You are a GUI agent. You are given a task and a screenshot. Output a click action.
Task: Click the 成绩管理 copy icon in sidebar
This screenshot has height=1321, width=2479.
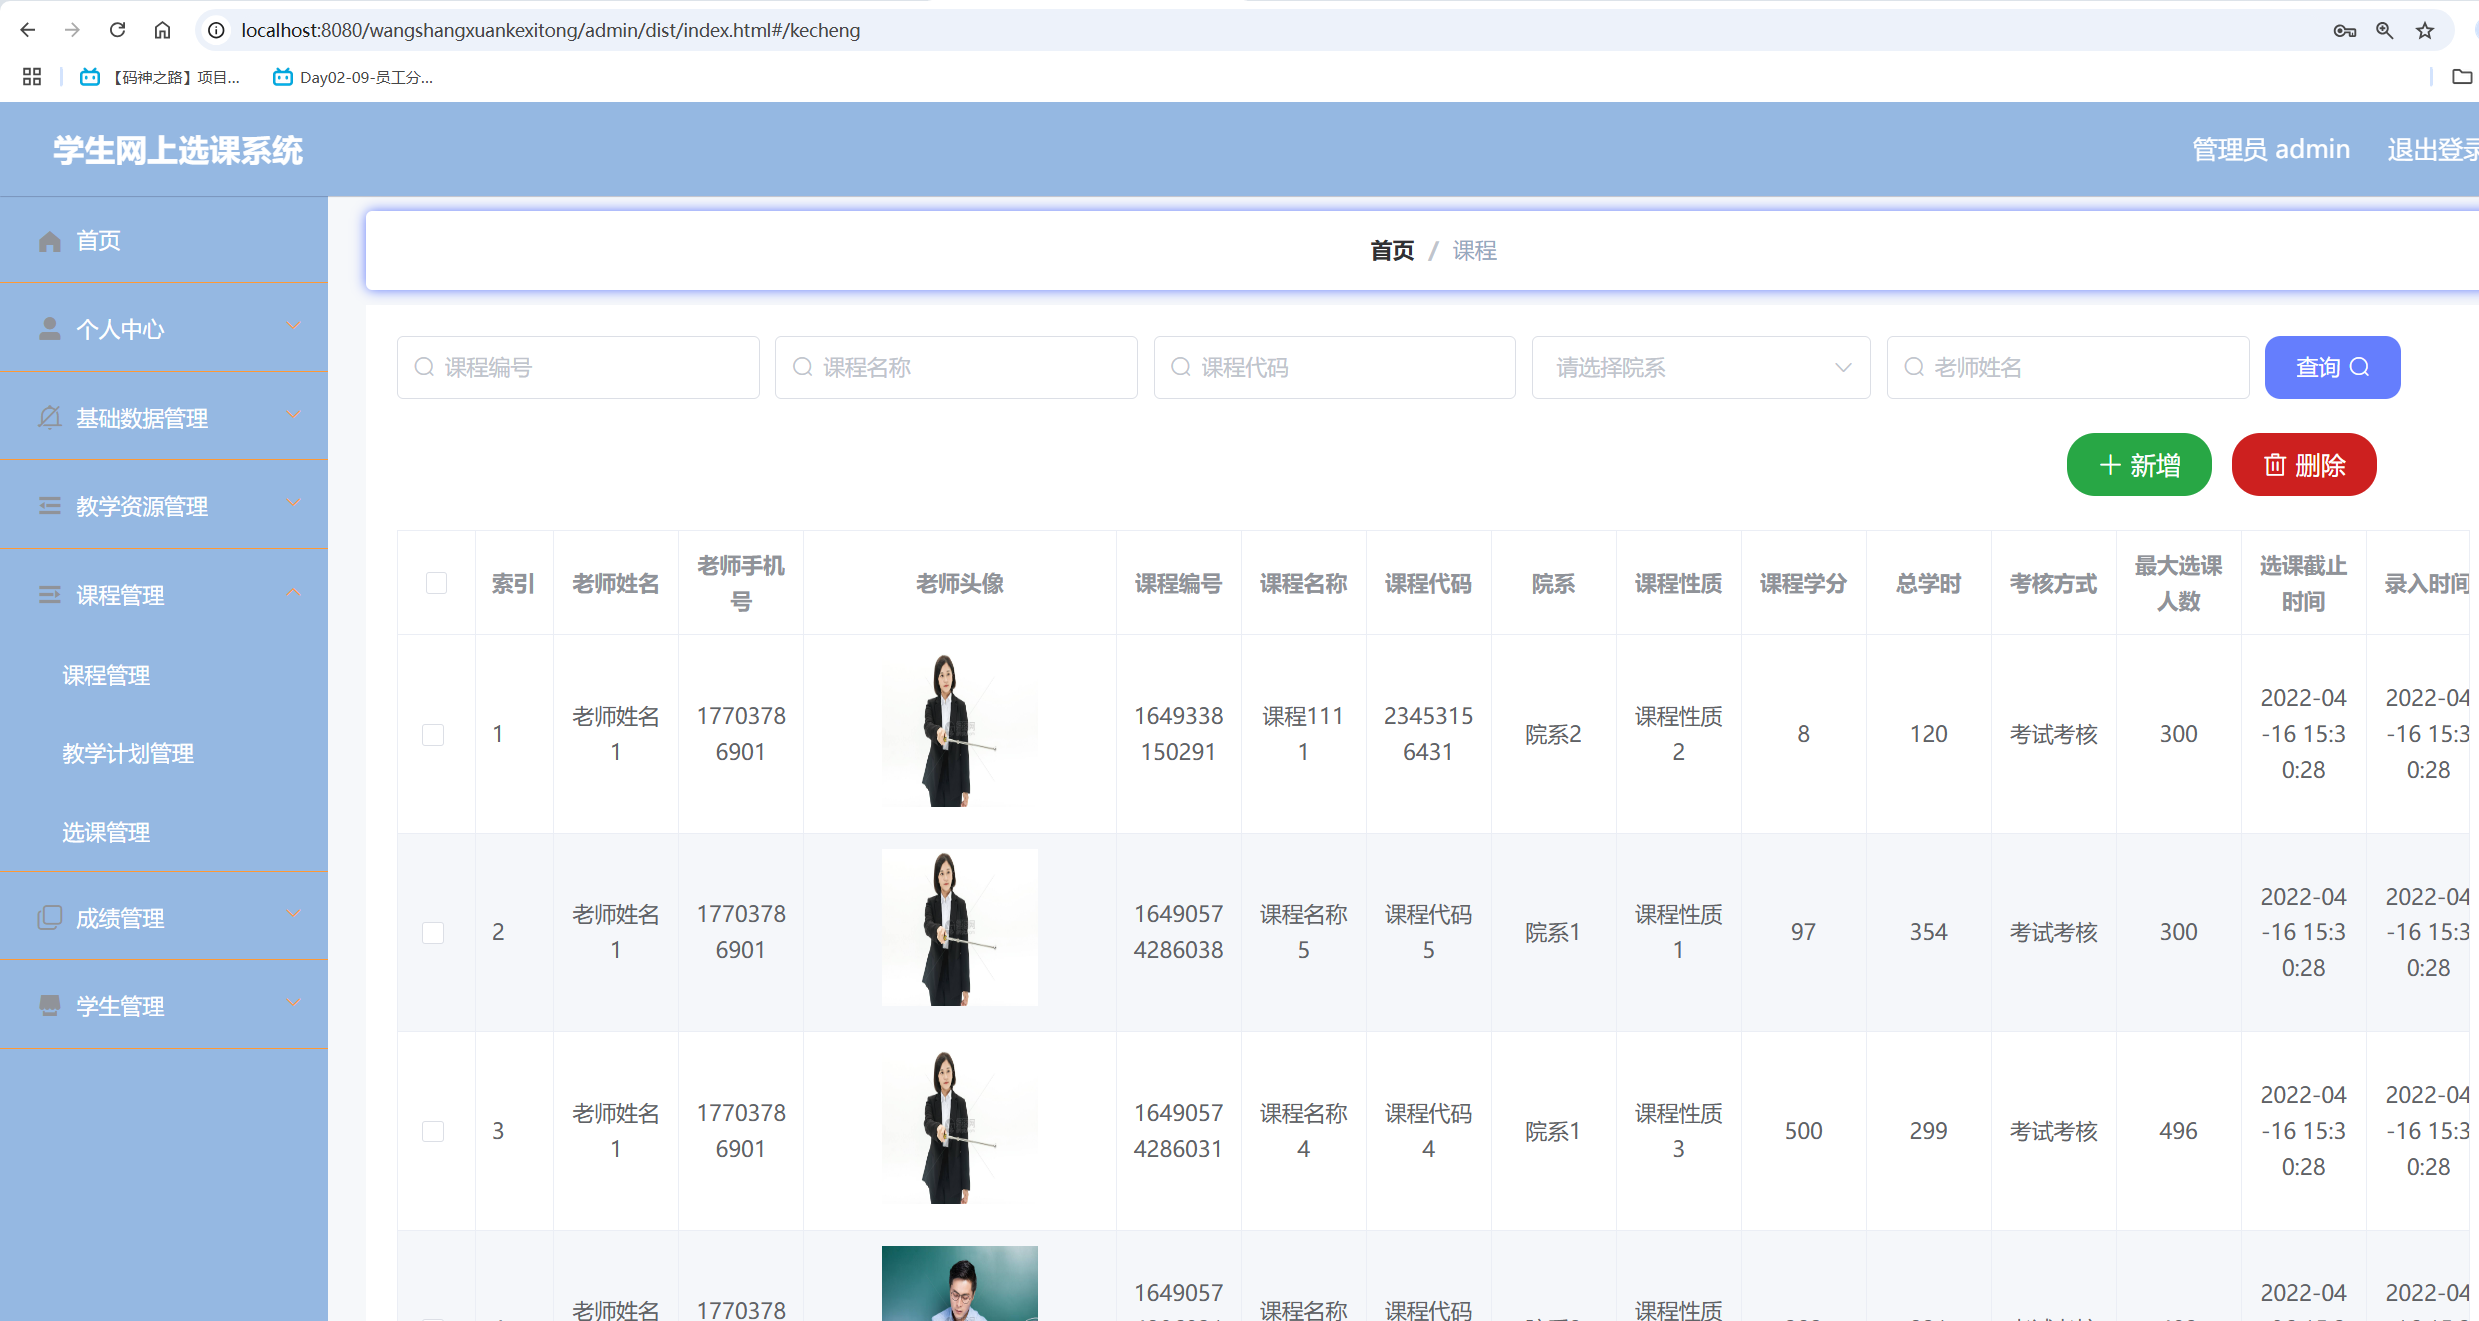50,918
